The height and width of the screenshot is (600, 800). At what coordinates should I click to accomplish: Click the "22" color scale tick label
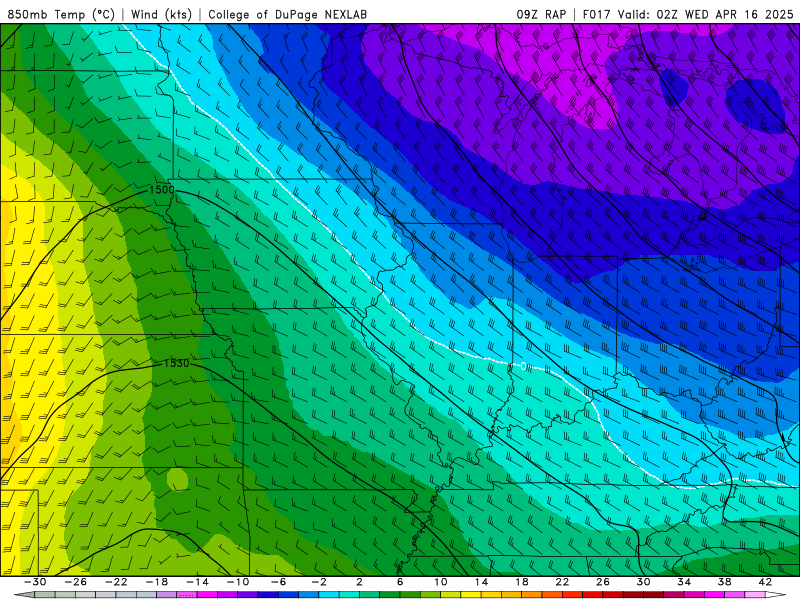(562, 582)
